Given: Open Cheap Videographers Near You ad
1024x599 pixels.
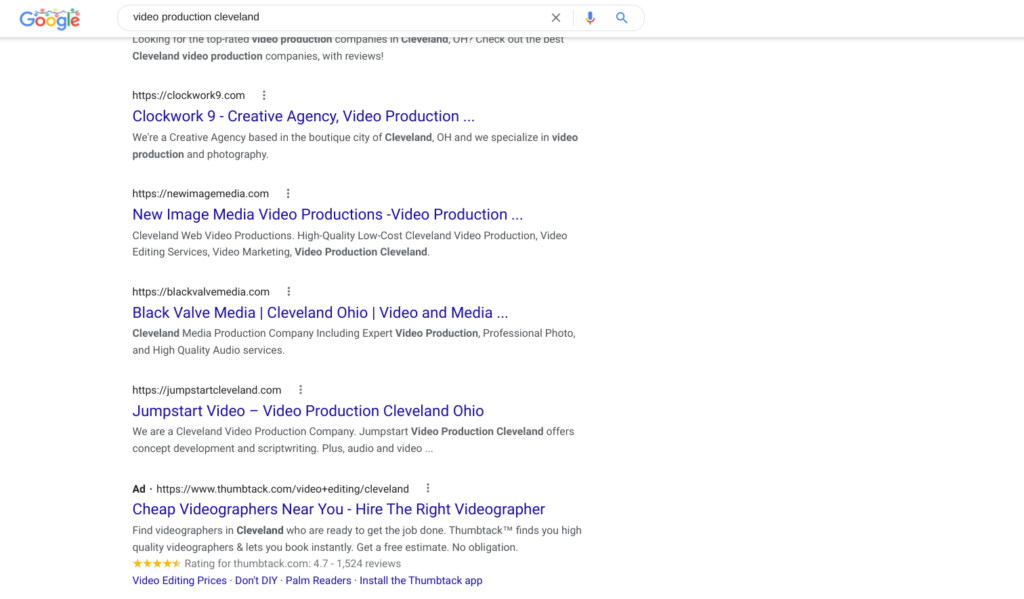Looking at the screenshot, I should tap(338, 509).
